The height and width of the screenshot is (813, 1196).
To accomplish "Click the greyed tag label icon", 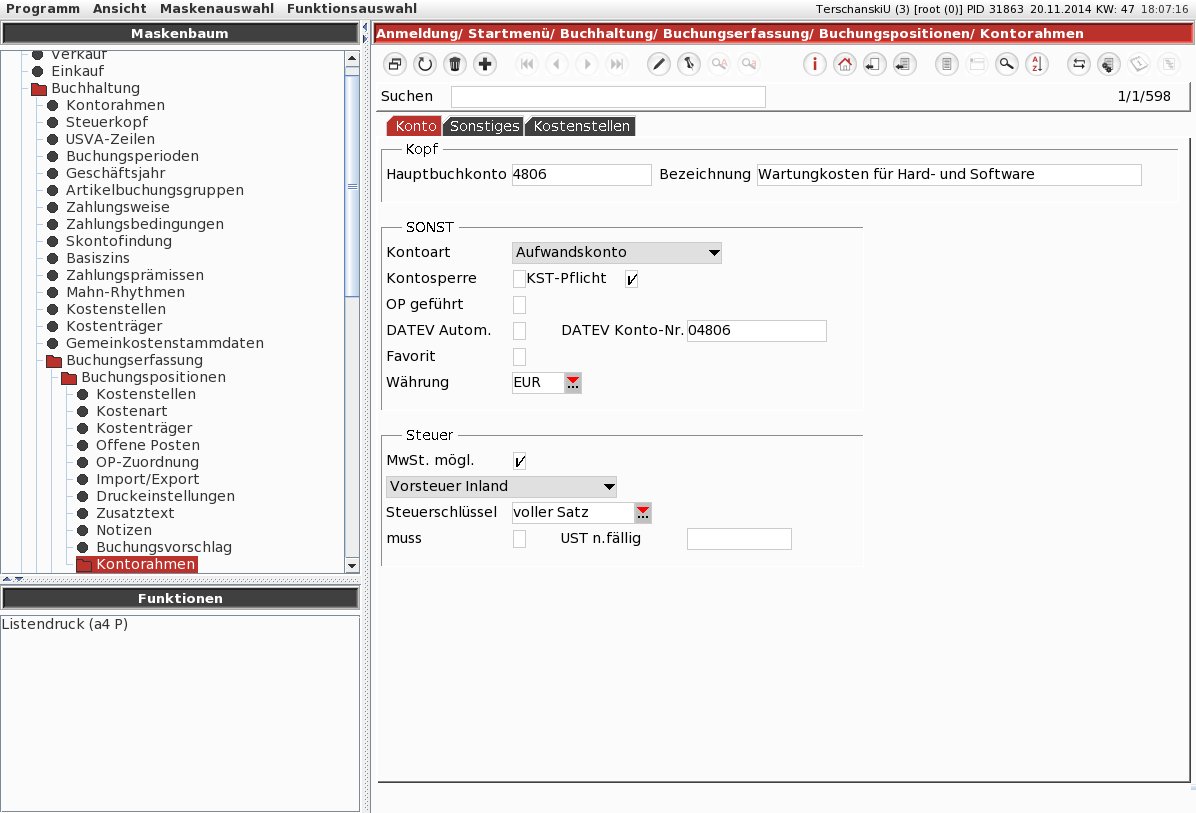I will click(1139, 64).
